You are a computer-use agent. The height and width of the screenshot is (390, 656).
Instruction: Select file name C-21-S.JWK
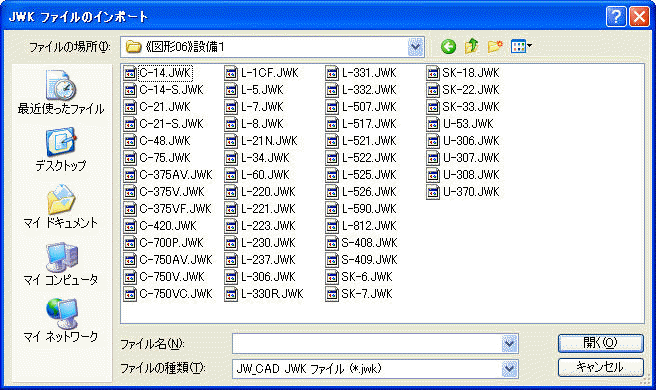click(x=172, y=124)
